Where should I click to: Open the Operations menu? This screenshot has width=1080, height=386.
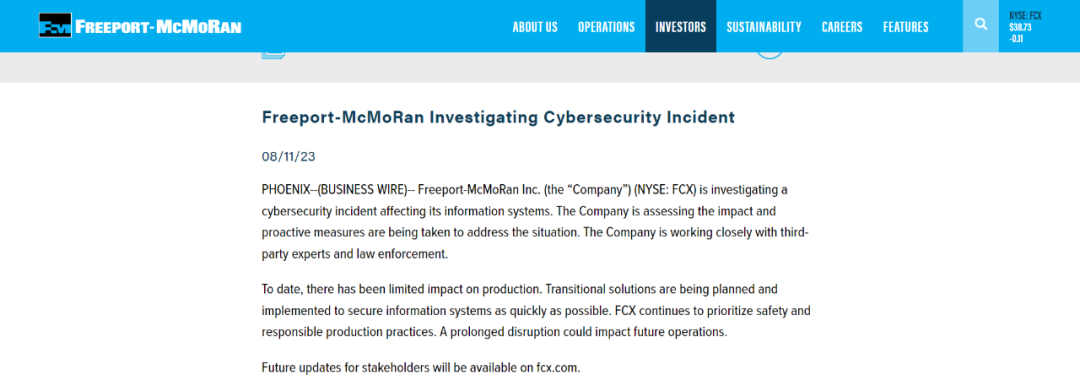606,27
